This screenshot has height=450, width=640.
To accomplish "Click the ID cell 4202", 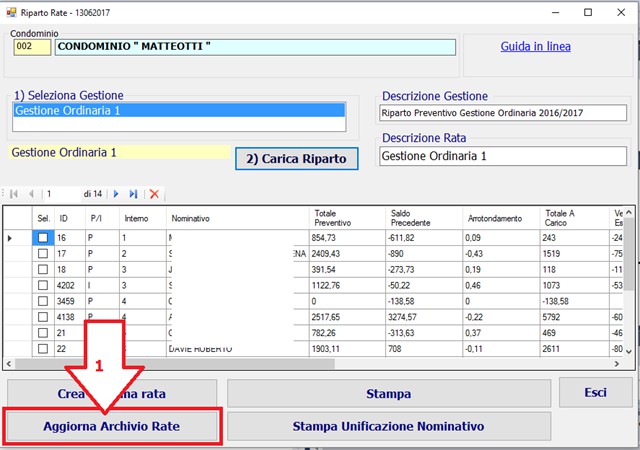I will 70,285.
